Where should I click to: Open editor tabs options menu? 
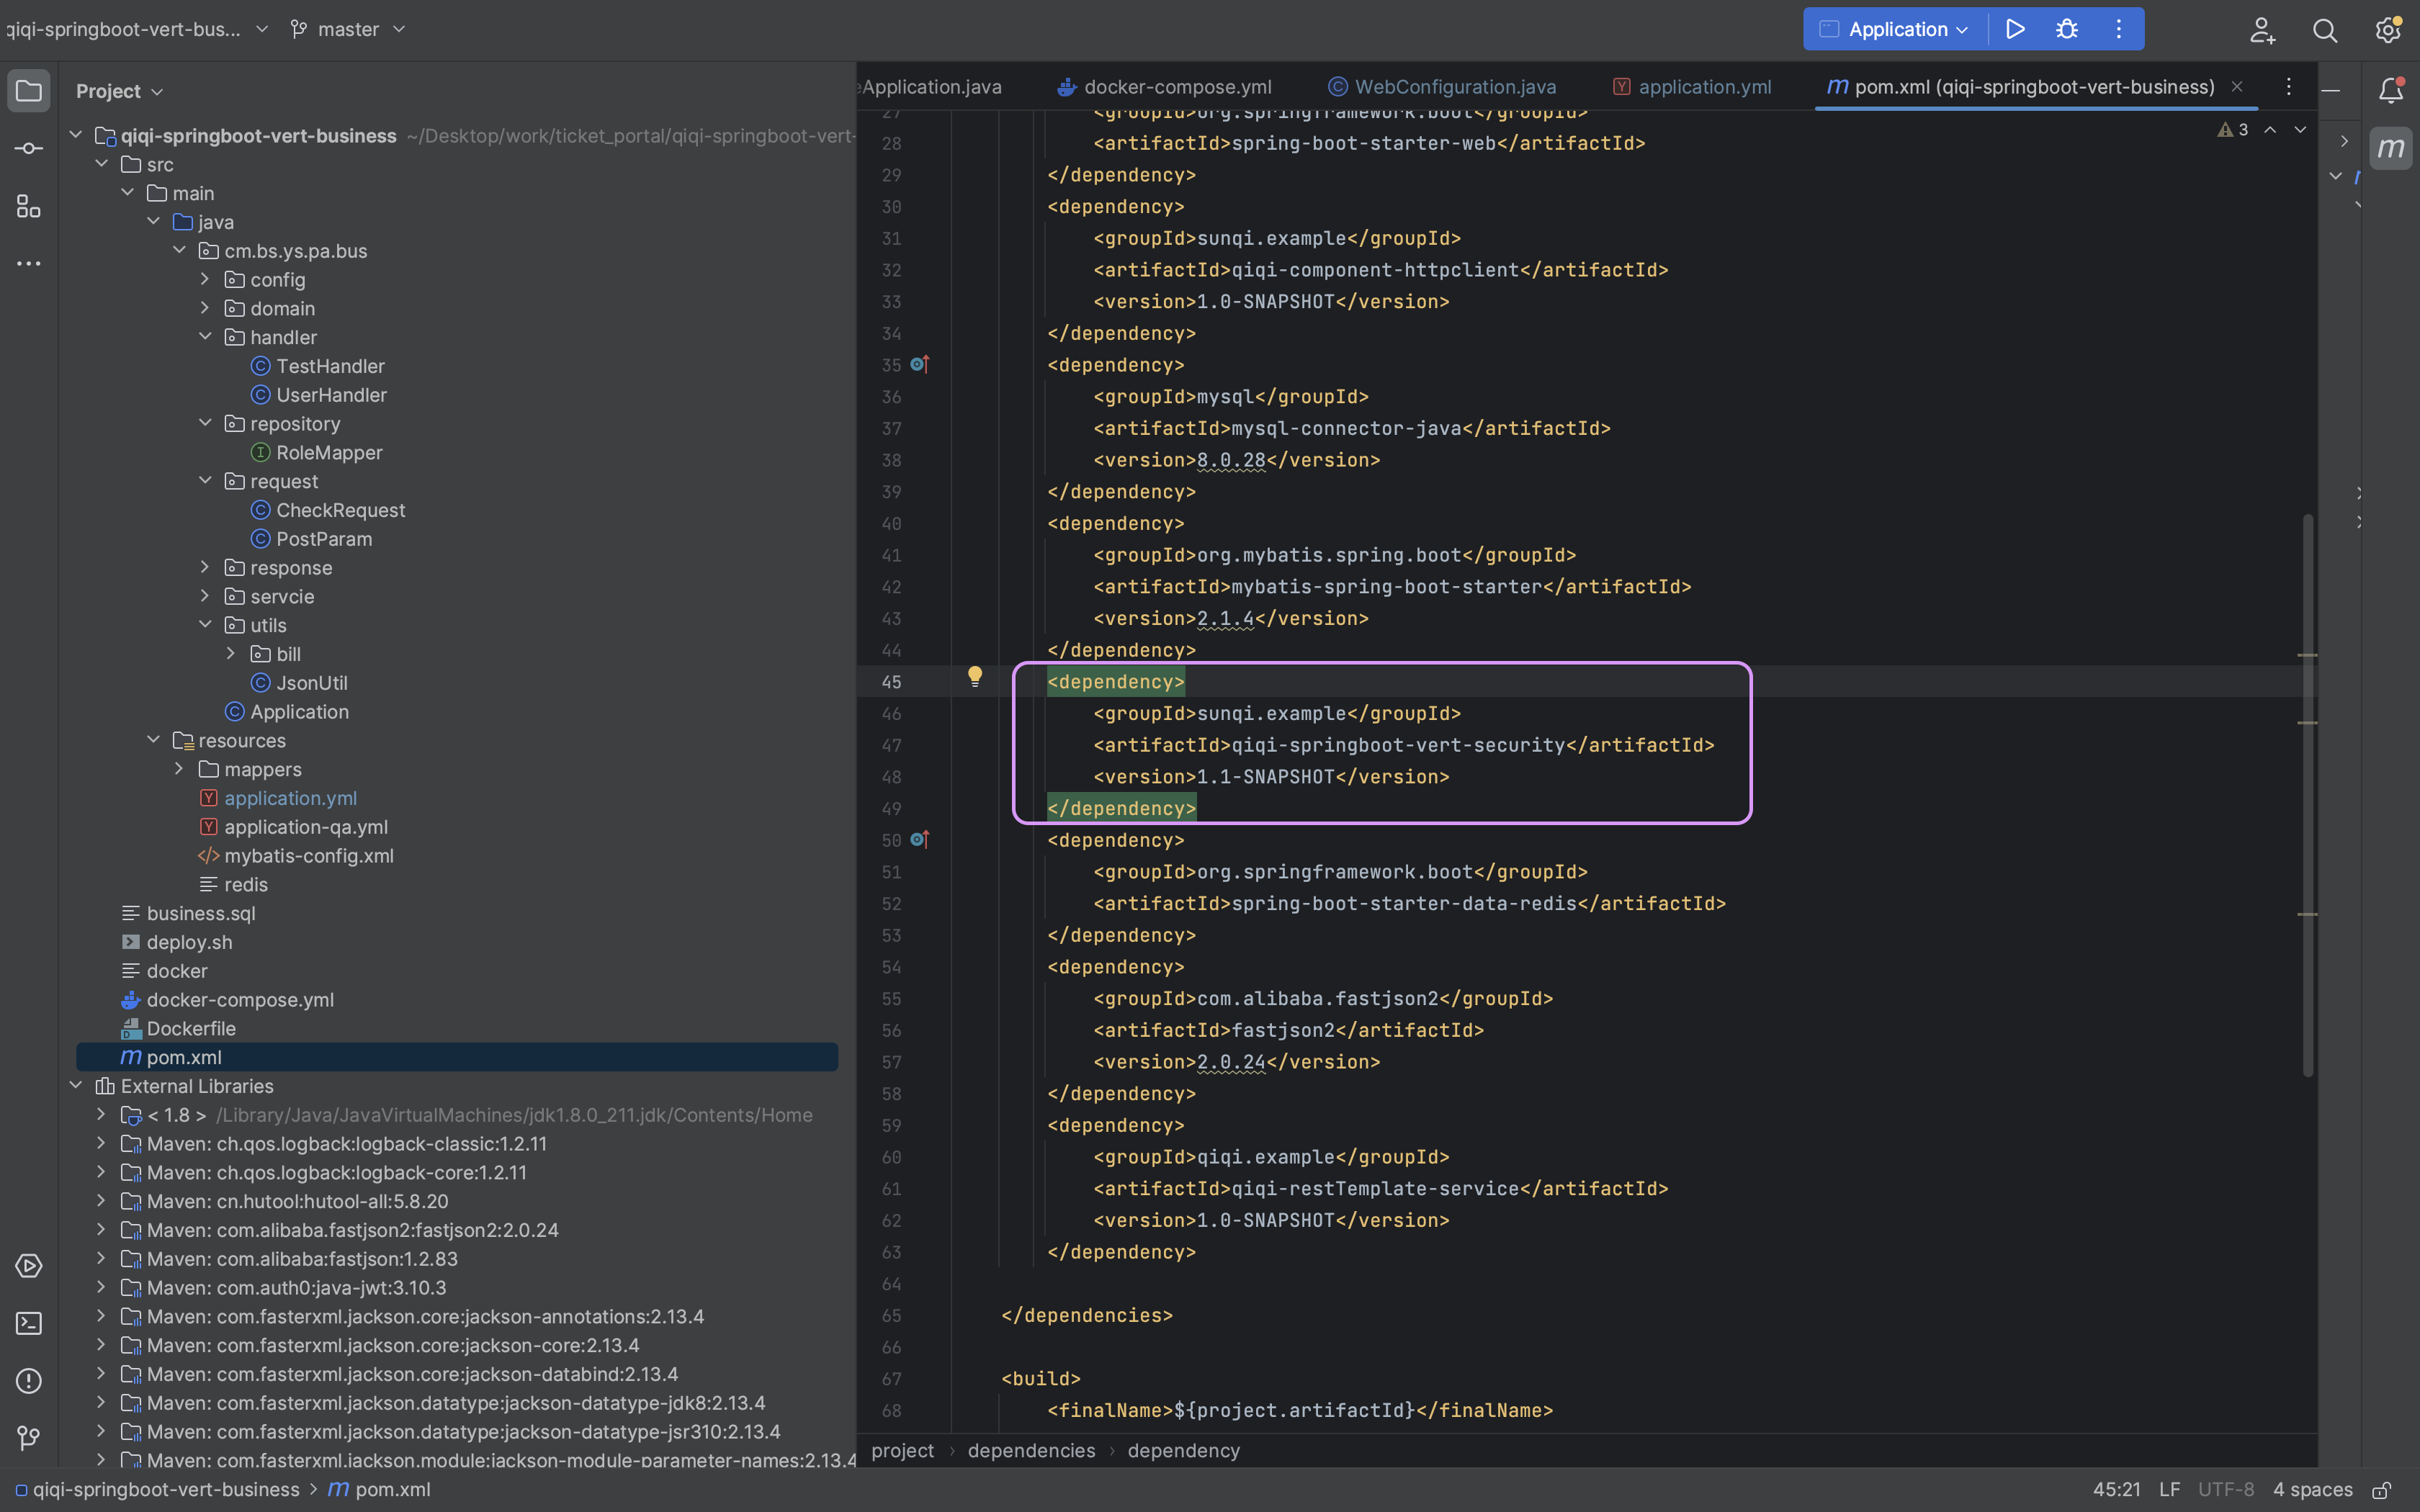click(x=2288, y=87)
